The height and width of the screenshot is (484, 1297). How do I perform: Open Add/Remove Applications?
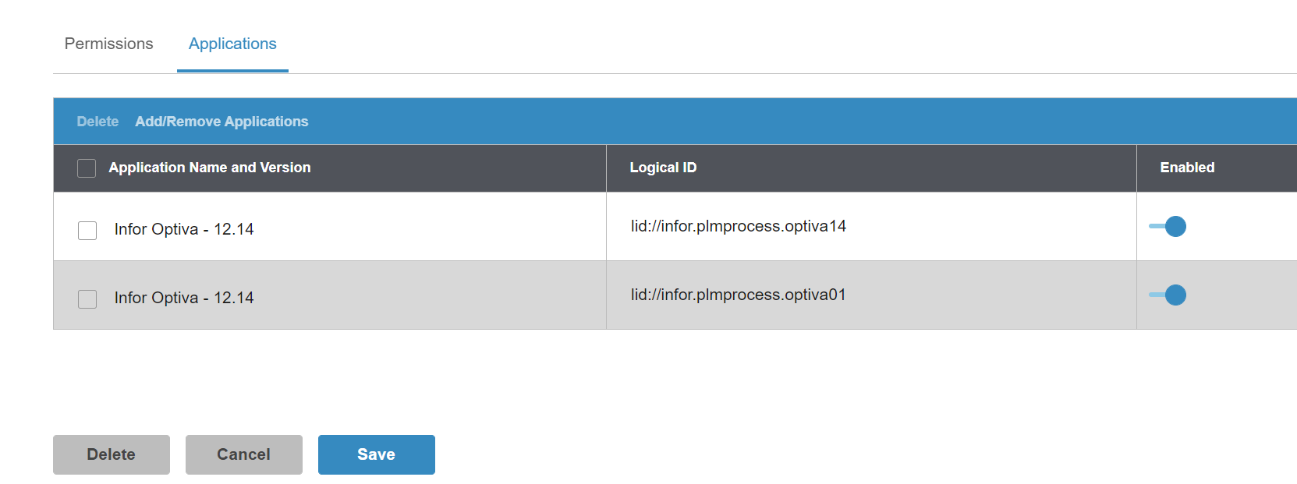[222, 121]
